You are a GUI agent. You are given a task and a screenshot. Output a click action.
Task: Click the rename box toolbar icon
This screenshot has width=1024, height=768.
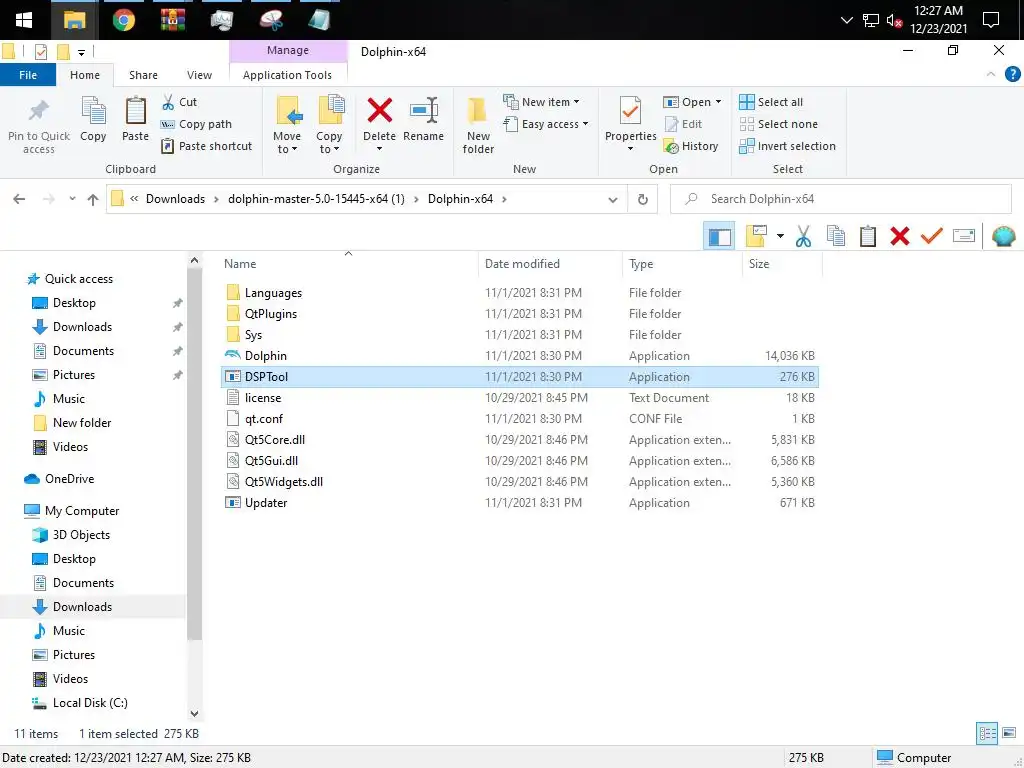(964, 236)
